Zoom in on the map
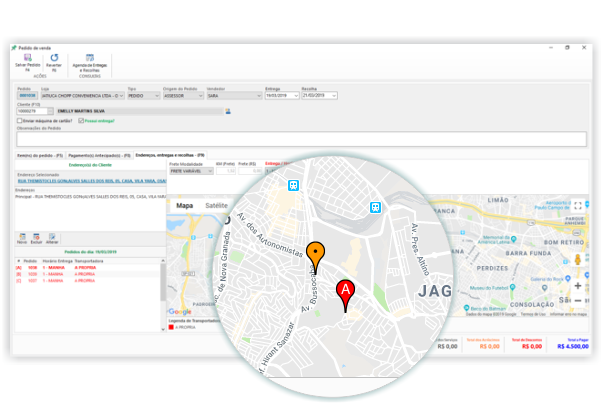The image size is (608, 403). click(578, 286)
